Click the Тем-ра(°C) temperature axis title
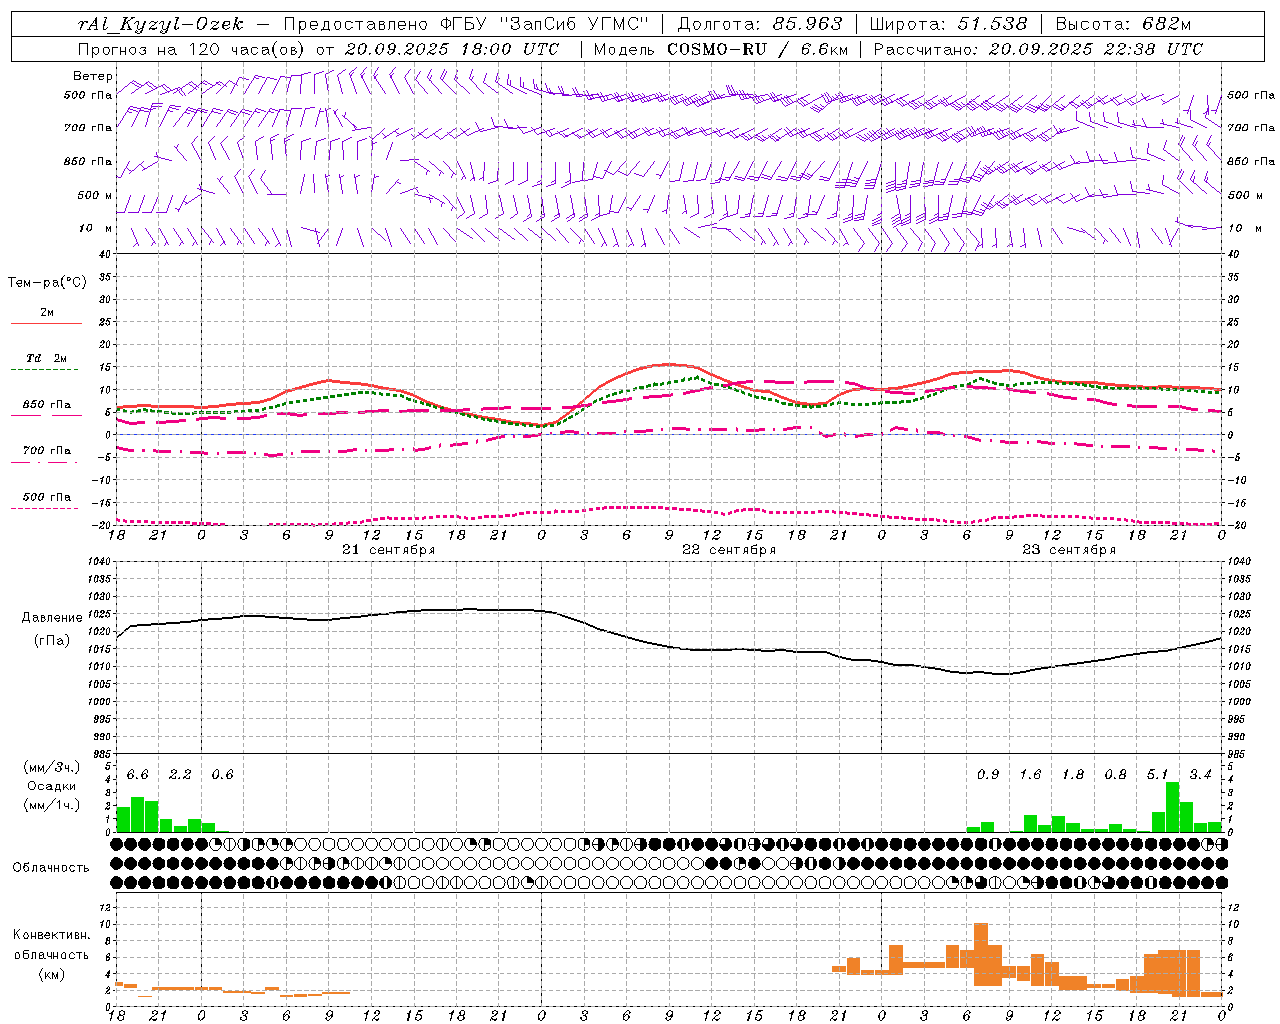Image resolution: width=1280 pixels, height=1024 pixels. point(47,283)
